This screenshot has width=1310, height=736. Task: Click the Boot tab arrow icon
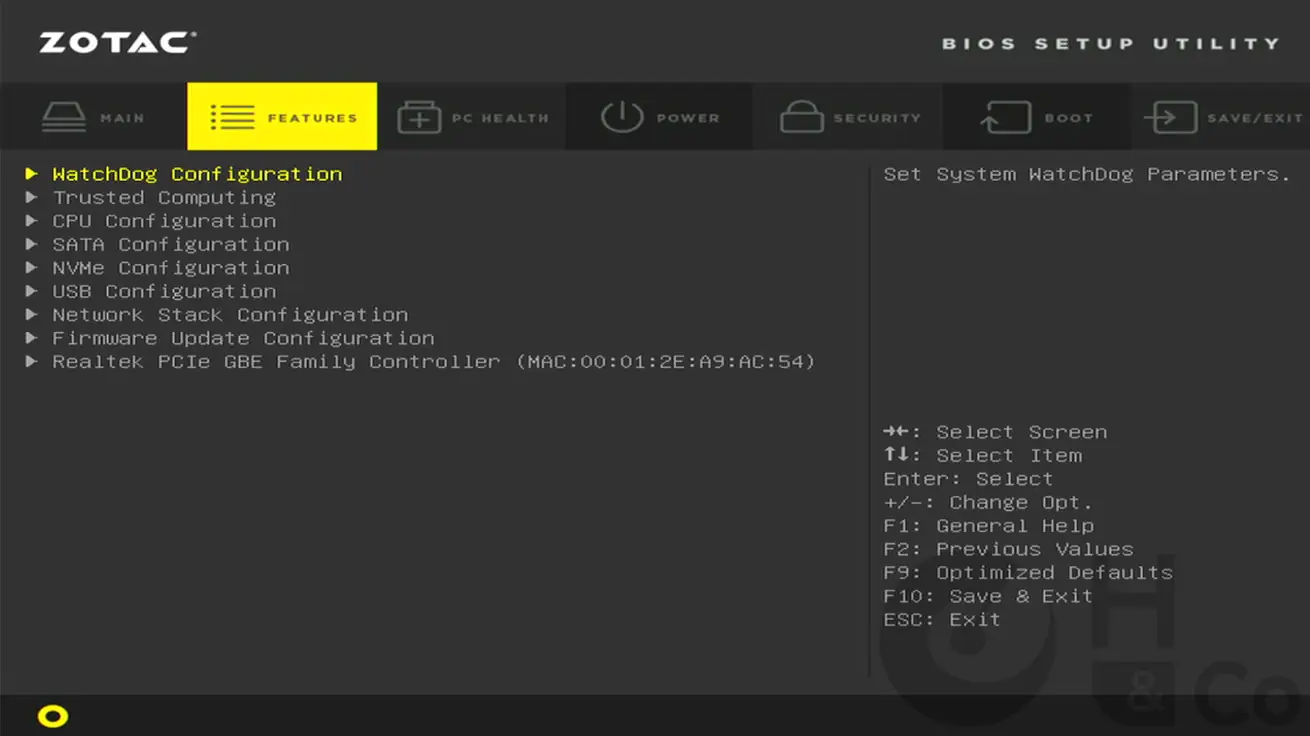click(x=1005, y=117)
